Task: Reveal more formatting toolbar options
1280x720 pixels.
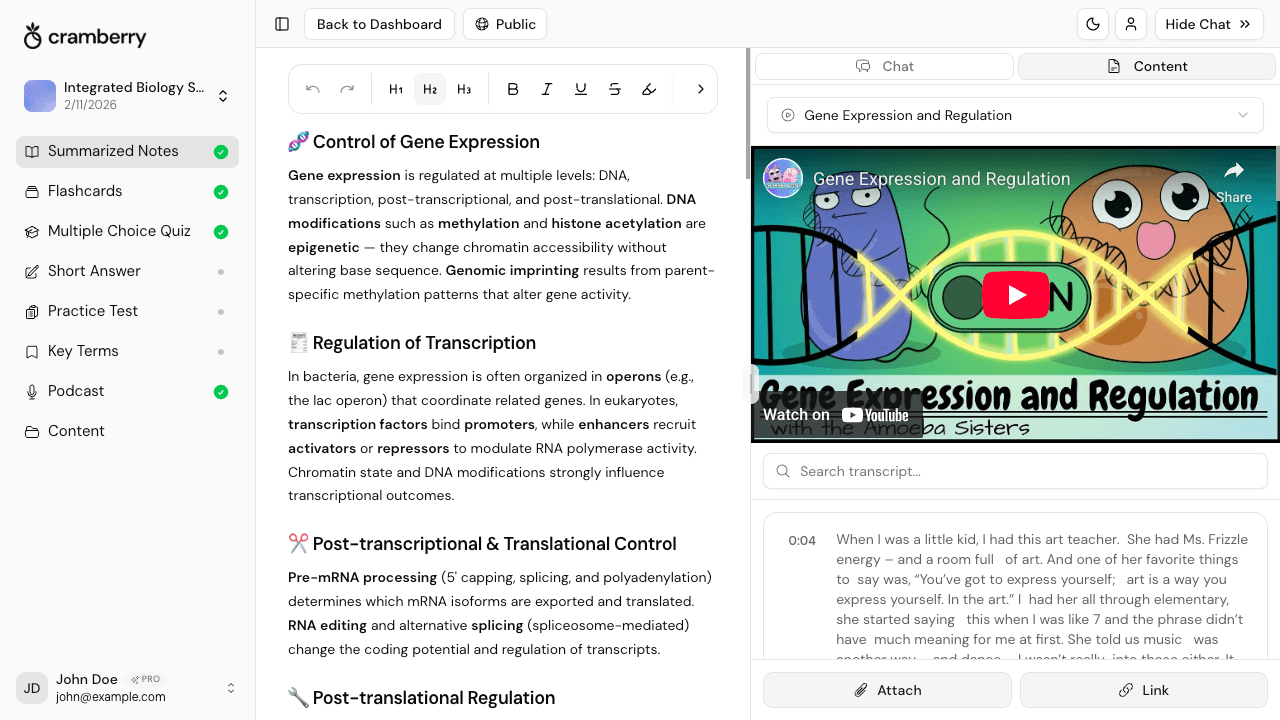Action: coord(700,89)
